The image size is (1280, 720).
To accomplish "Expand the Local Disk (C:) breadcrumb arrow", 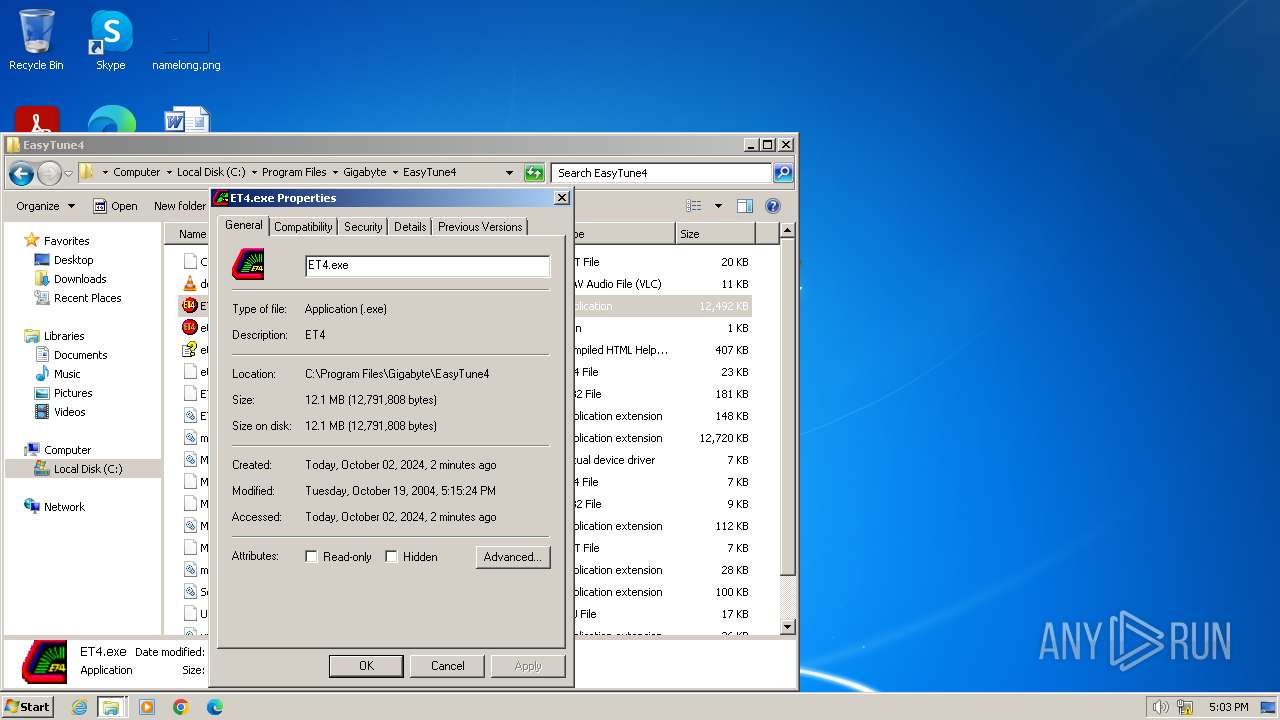I will click(253, 172).
